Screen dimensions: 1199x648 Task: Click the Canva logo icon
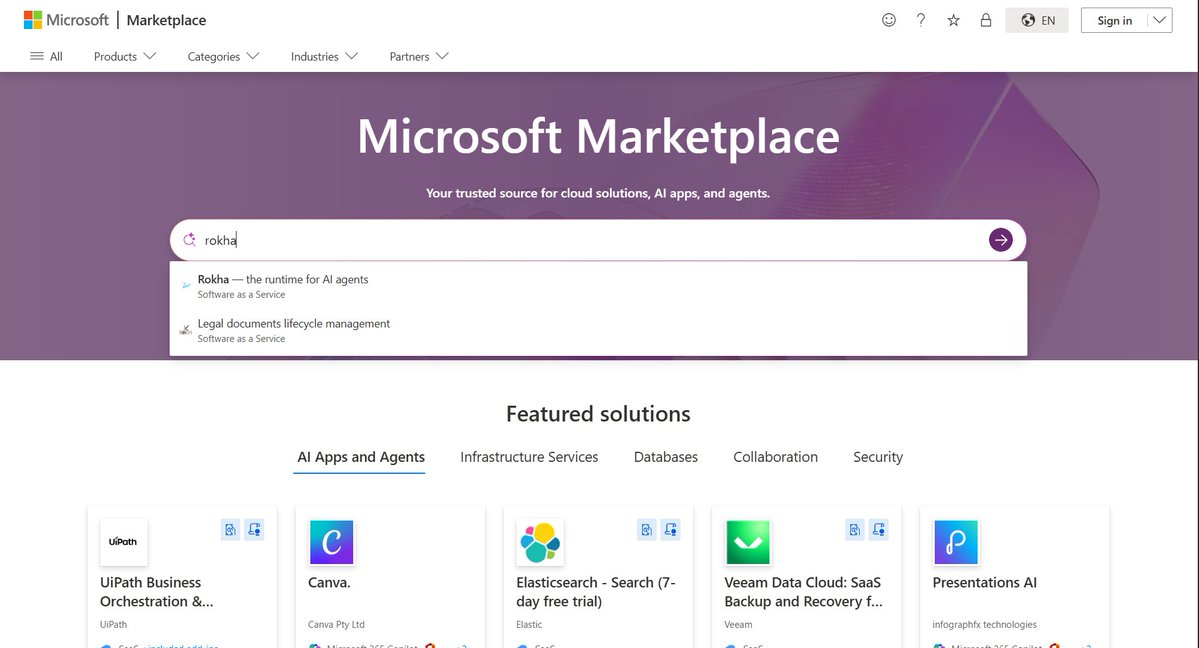[332, 542]
